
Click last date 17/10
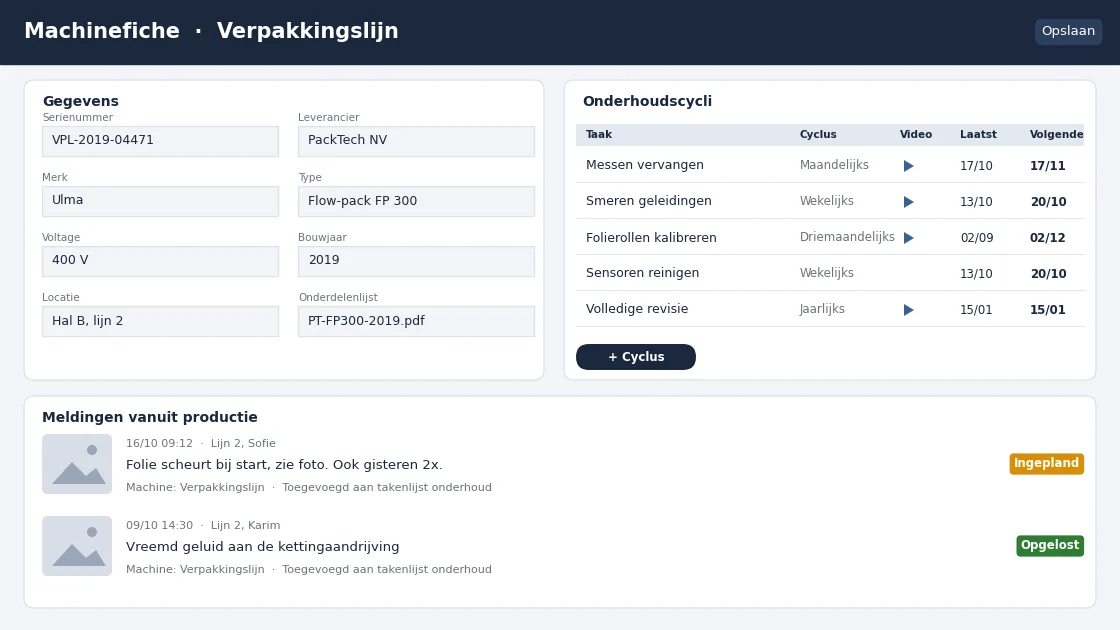(x=976, y=166)
